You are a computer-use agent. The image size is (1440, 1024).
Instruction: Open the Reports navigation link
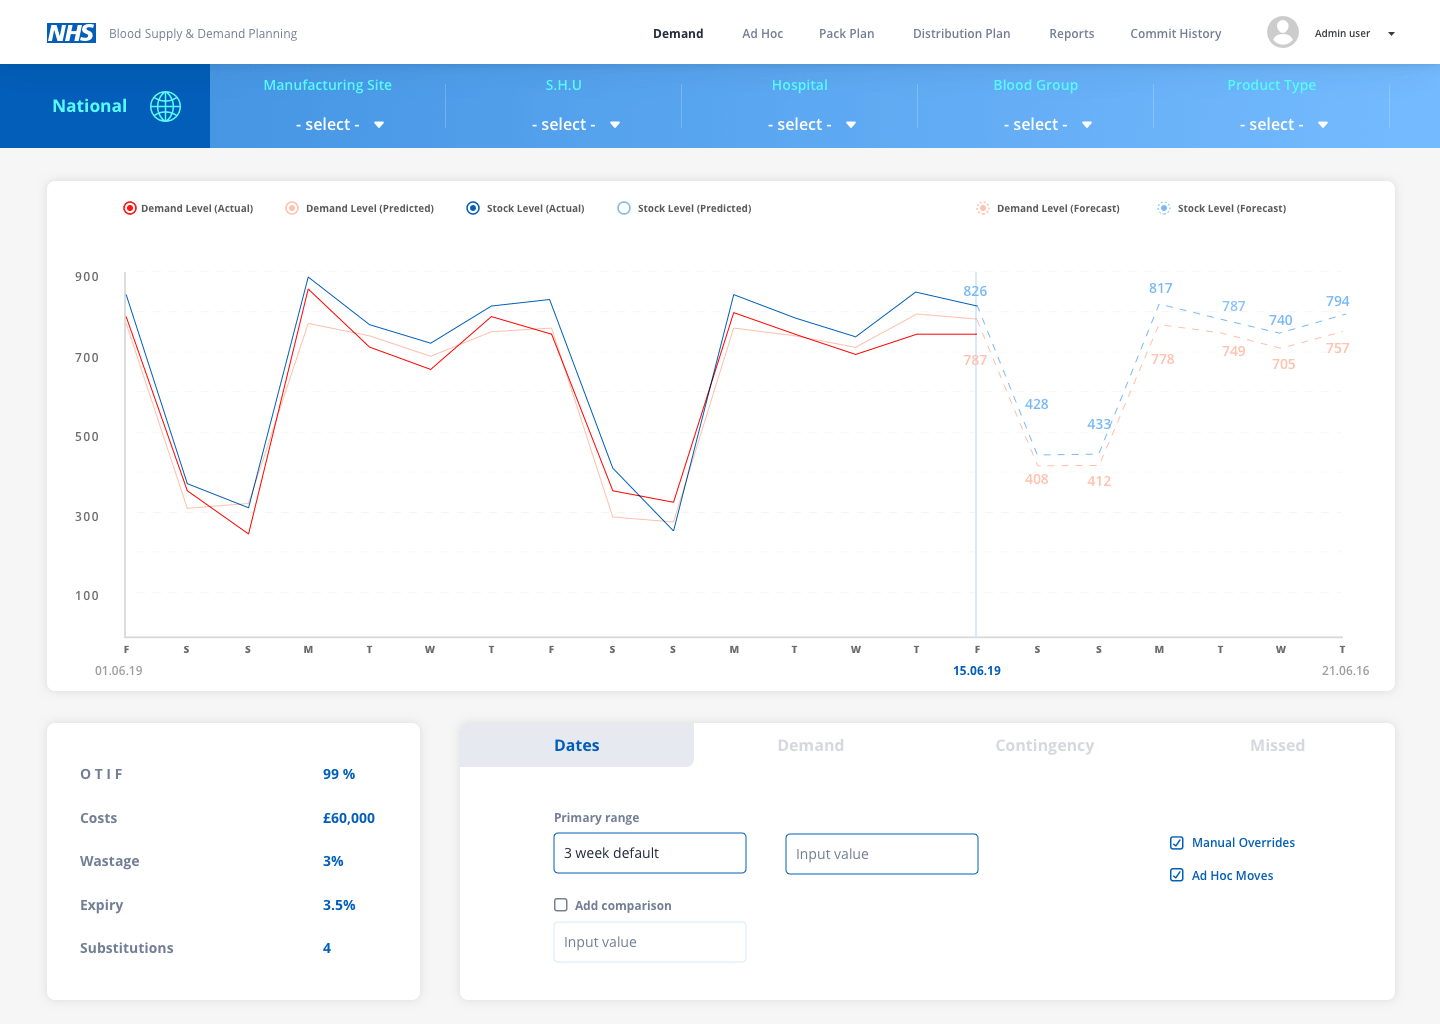tap(1071, 34)
